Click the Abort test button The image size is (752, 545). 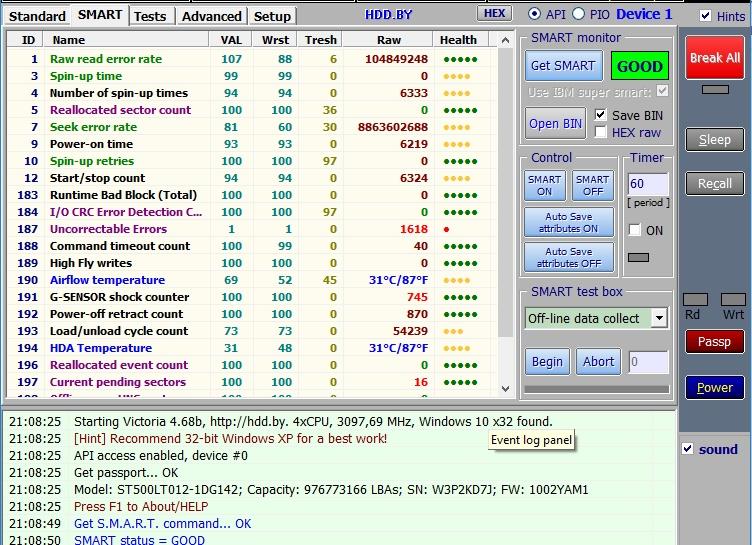598,361
